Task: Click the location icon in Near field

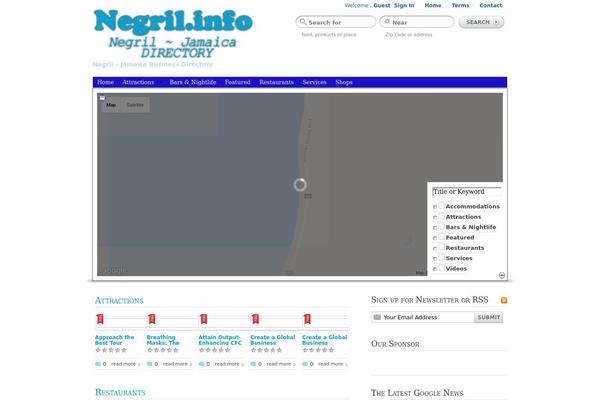Action: coord(387,22)
